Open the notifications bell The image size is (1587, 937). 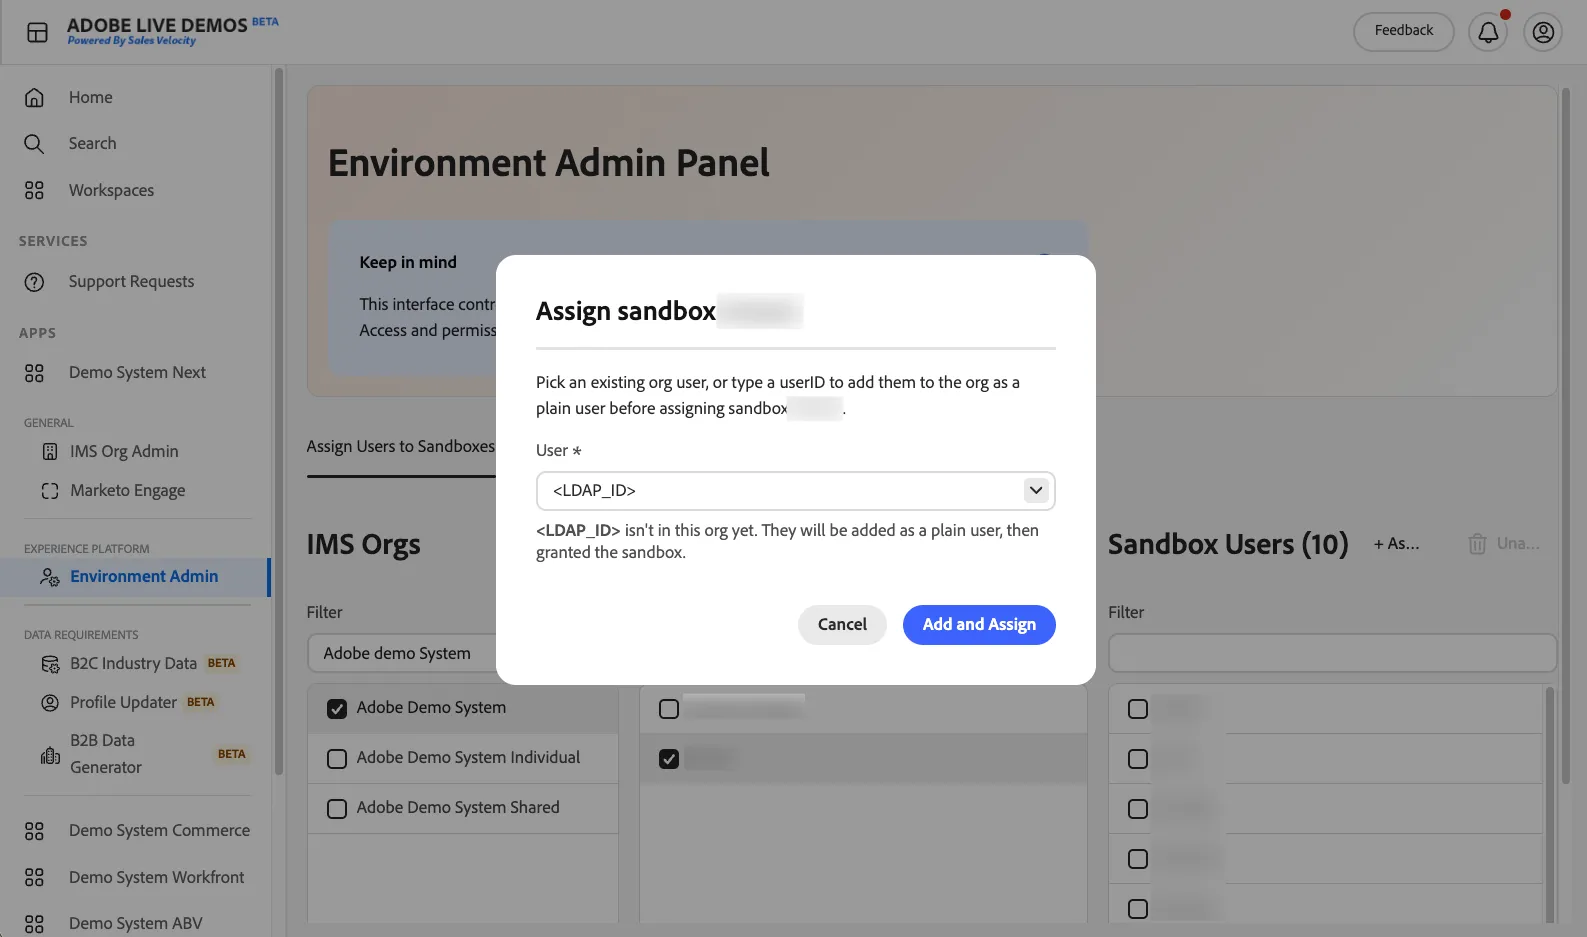[x=1488, y=32]
